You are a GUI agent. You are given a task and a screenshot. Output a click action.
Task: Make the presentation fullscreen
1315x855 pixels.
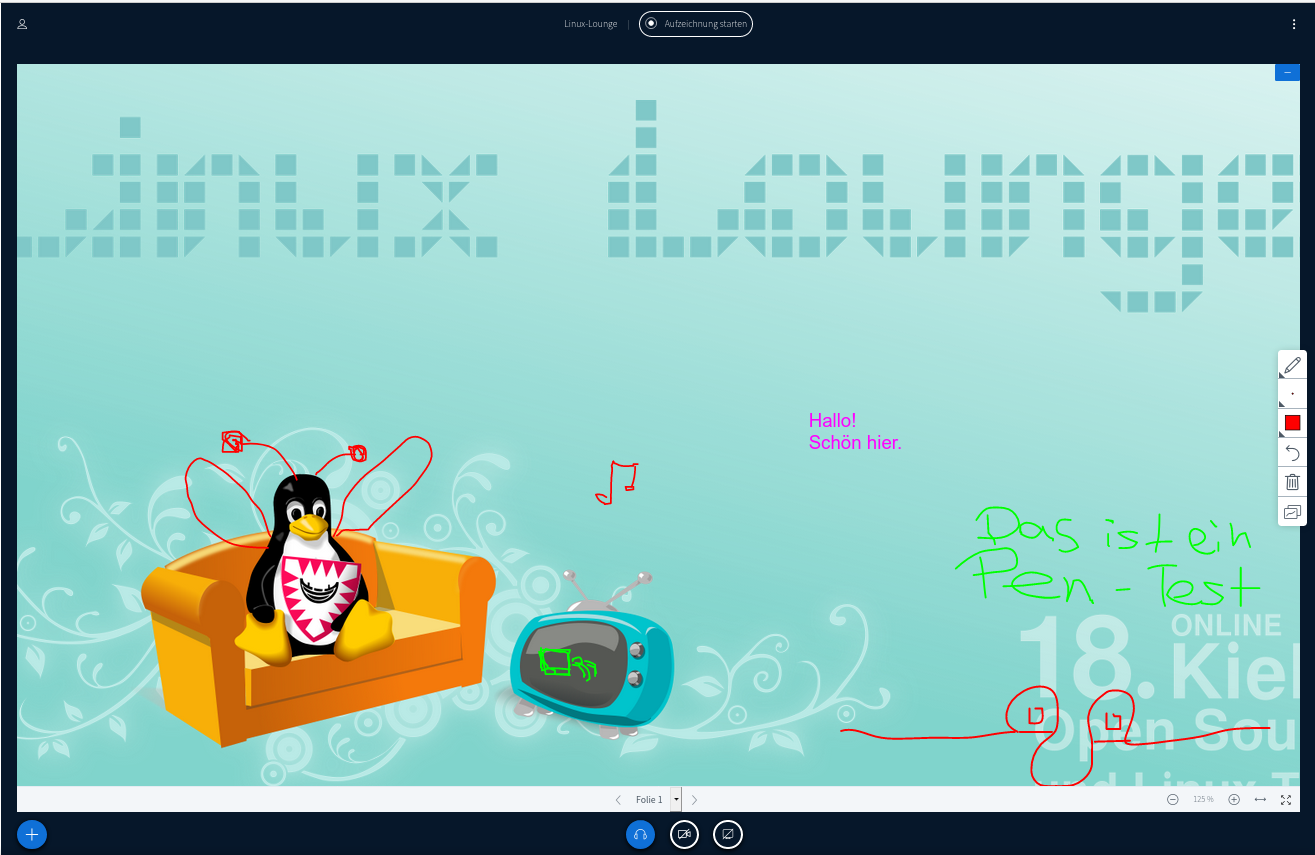tap(1286, 800)
